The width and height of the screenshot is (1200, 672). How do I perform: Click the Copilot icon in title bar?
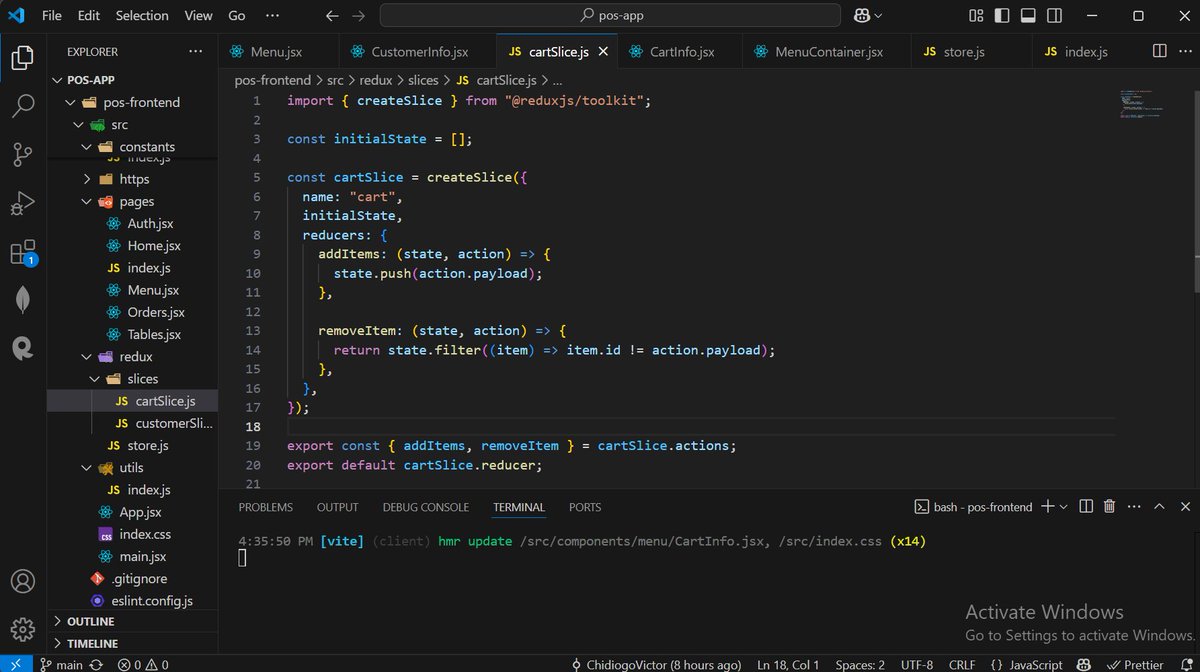point(861,16)
